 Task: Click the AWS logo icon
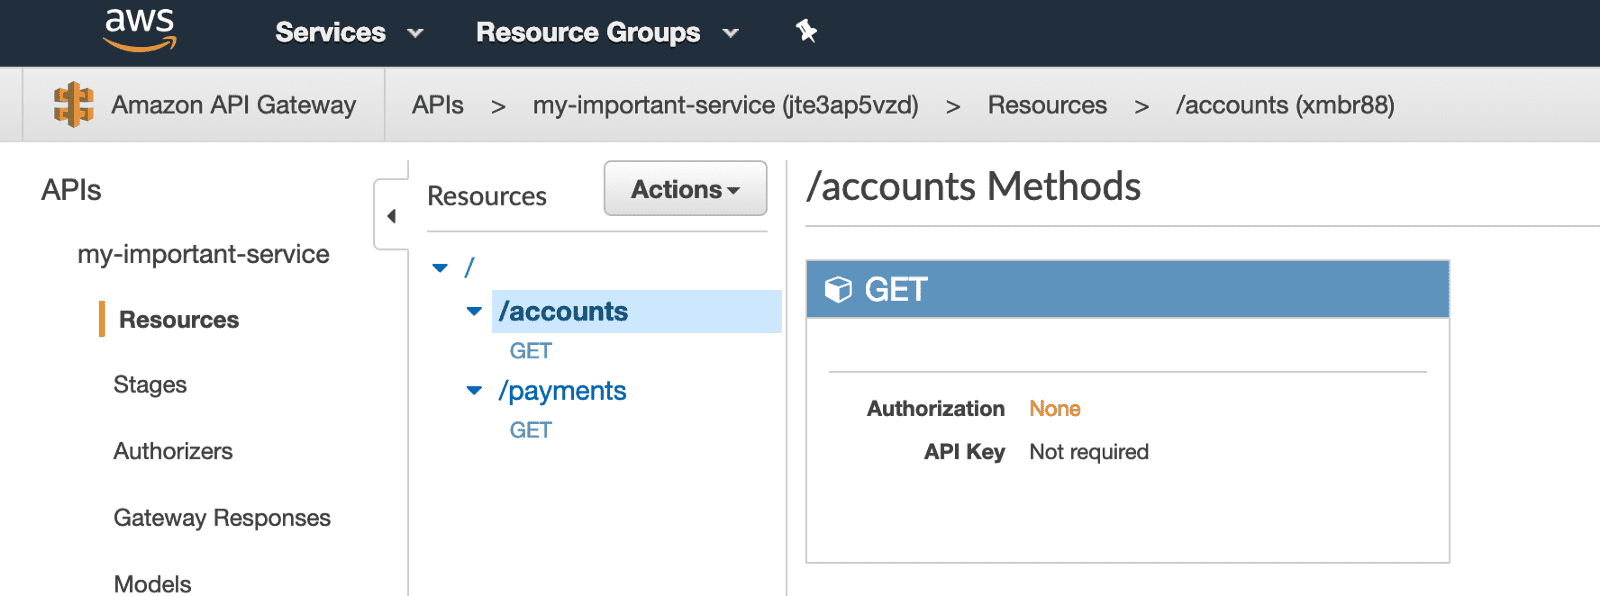click(x=140, y=30)
